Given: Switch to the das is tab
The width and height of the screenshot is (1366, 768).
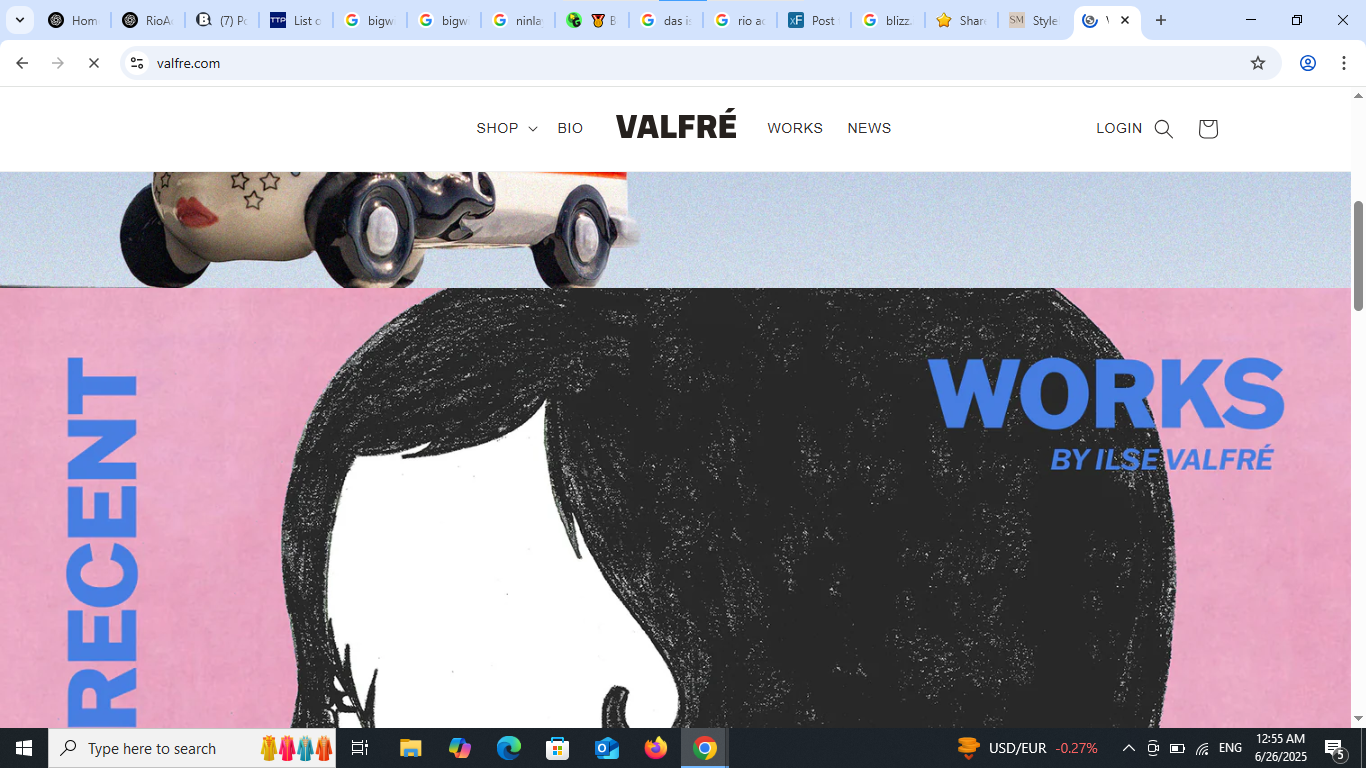Looking at the screenshot, I should tap(665, 20).
